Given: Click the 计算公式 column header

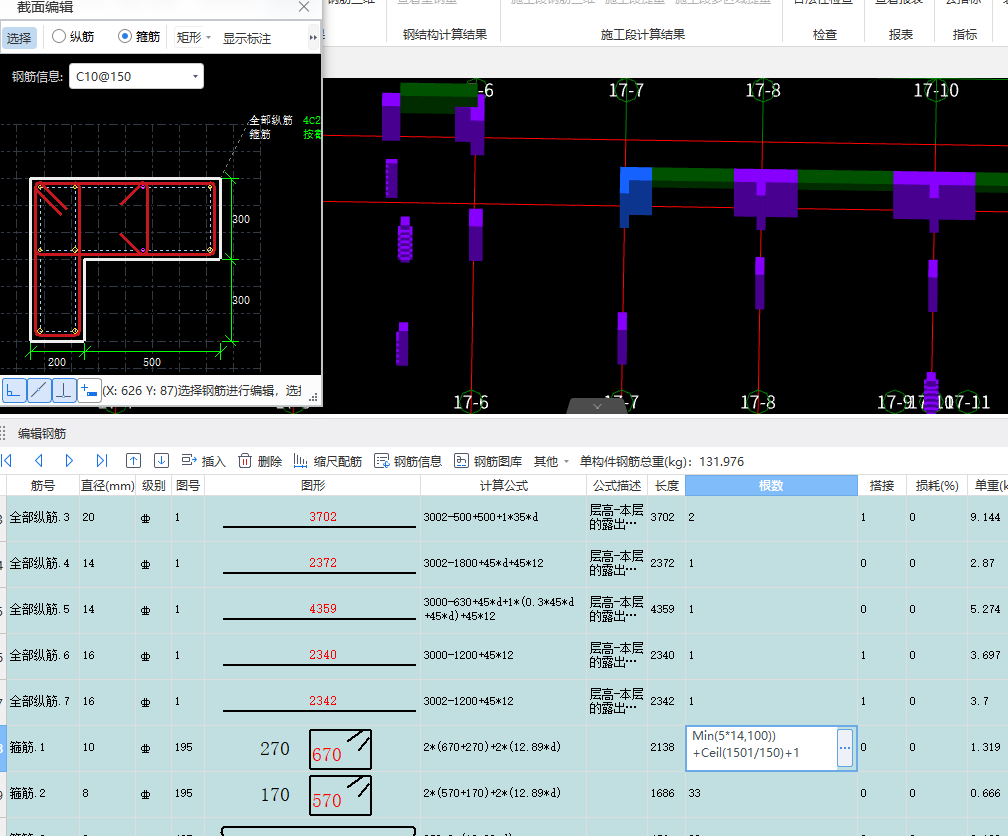Looking at the screenshot, I should point(503,486).
